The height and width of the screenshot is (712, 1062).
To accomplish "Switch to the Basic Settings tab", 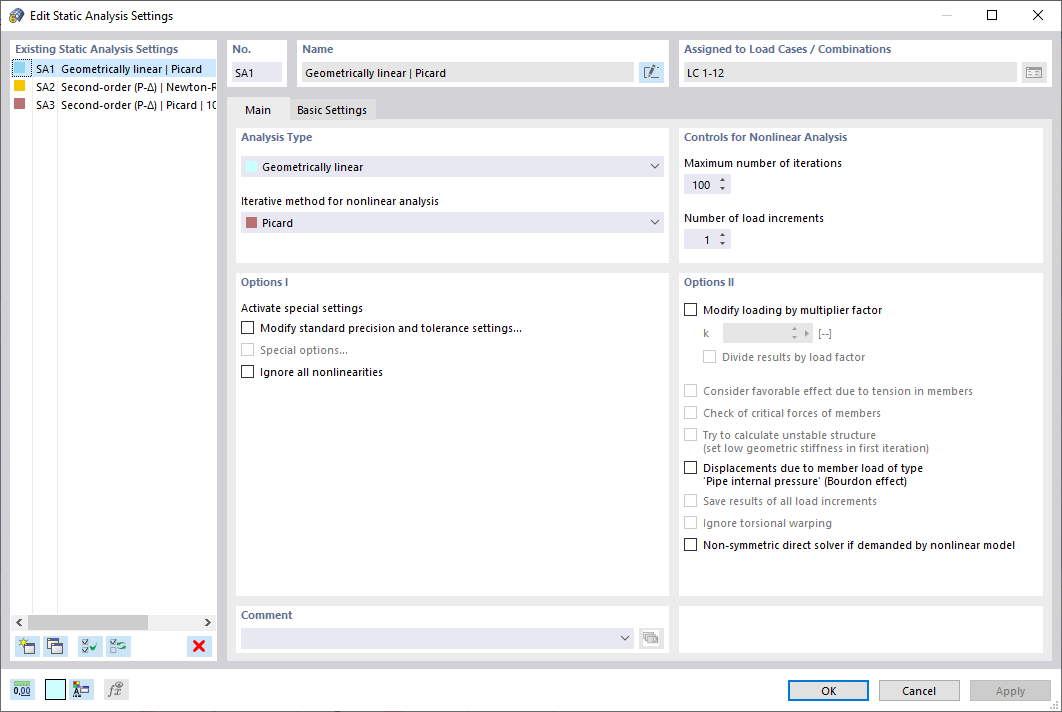I will 332,110.
